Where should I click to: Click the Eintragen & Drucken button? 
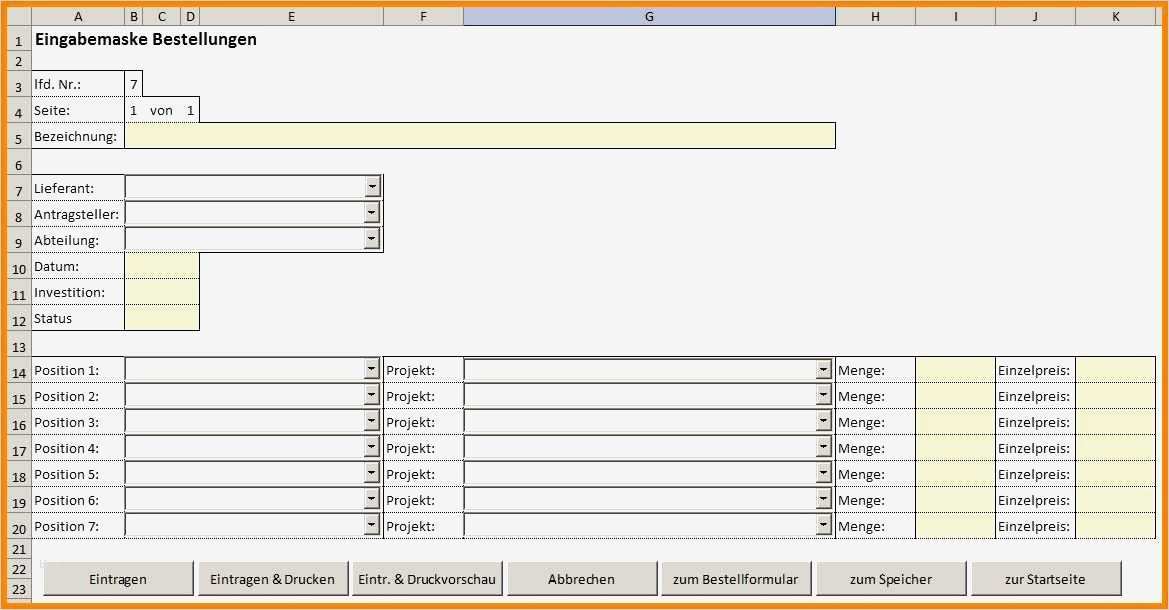pyautogui.click(x=272, y=578)
